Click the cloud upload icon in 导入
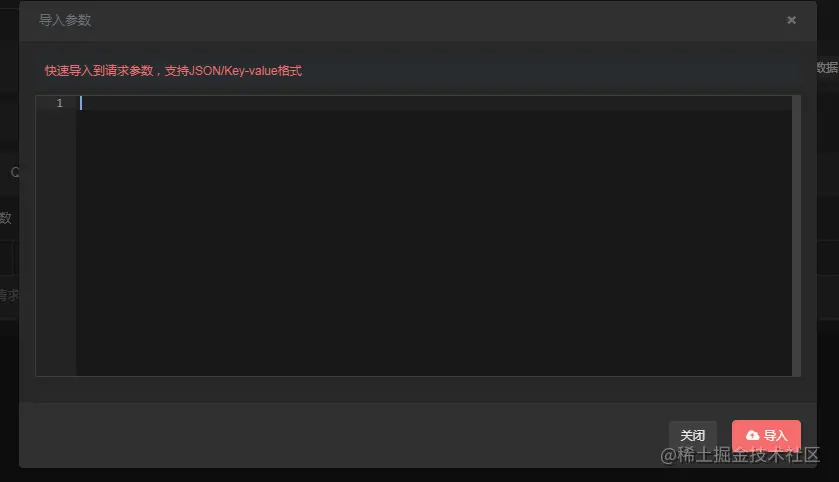 [x=752, y=435]
